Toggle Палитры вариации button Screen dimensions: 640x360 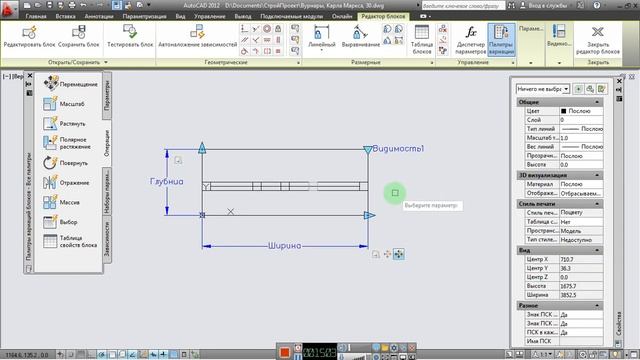click(501, 39)
